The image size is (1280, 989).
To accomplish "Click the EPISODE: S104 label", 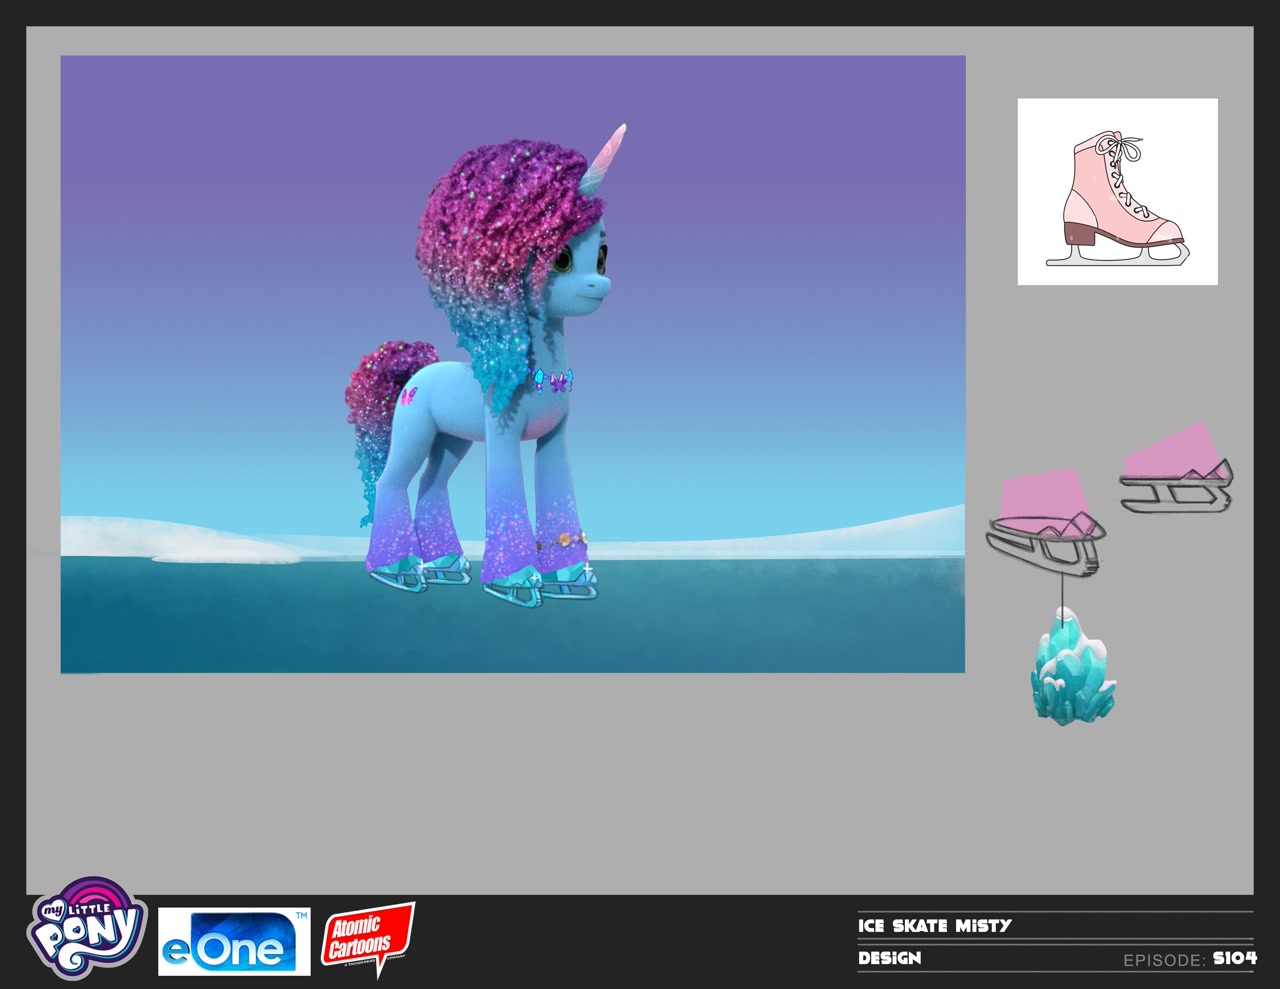I will coord(1190,957).
